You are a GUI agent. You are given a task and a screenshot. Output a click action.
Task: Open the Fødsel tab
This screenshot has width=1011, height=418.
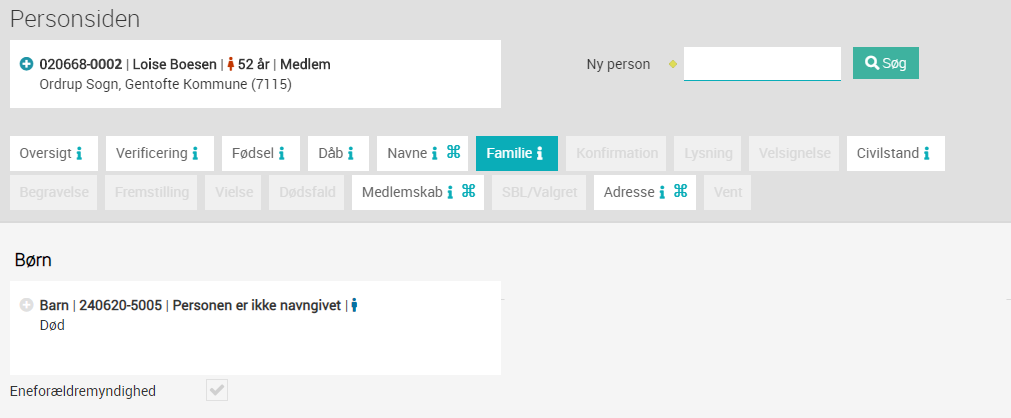[260, 154]
